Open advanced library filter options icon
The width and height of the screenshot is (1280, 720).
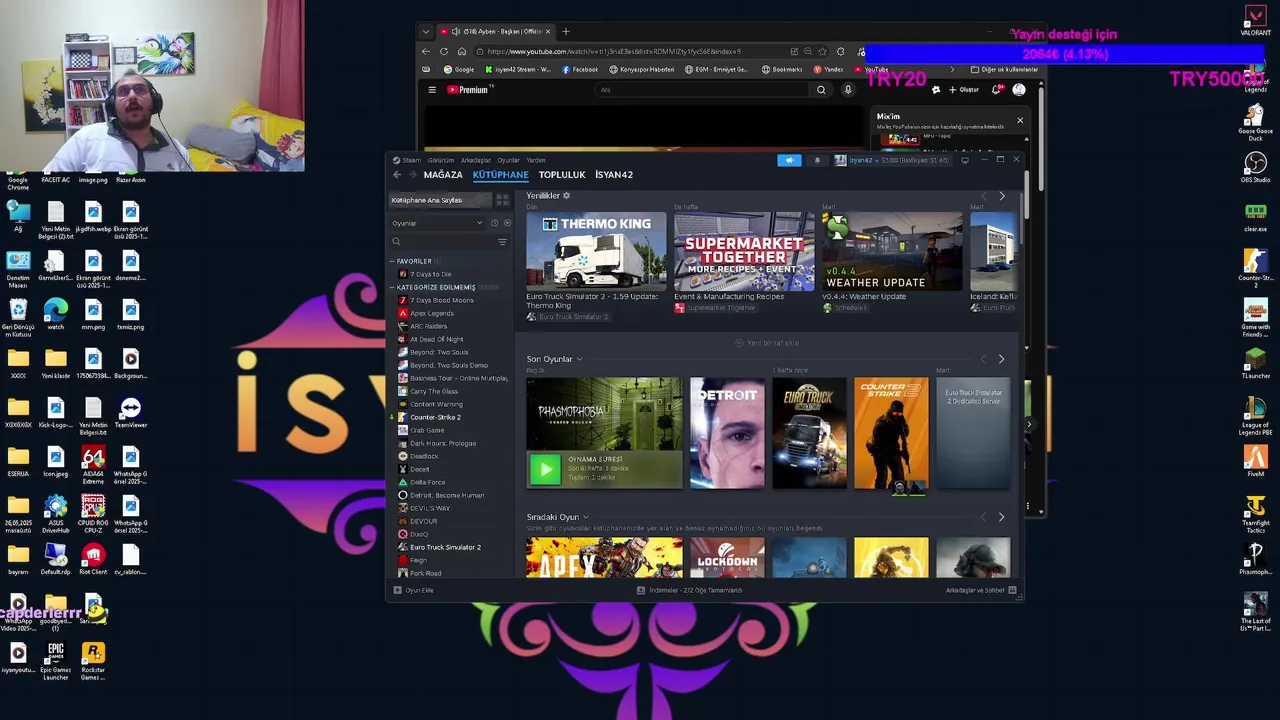502,242
